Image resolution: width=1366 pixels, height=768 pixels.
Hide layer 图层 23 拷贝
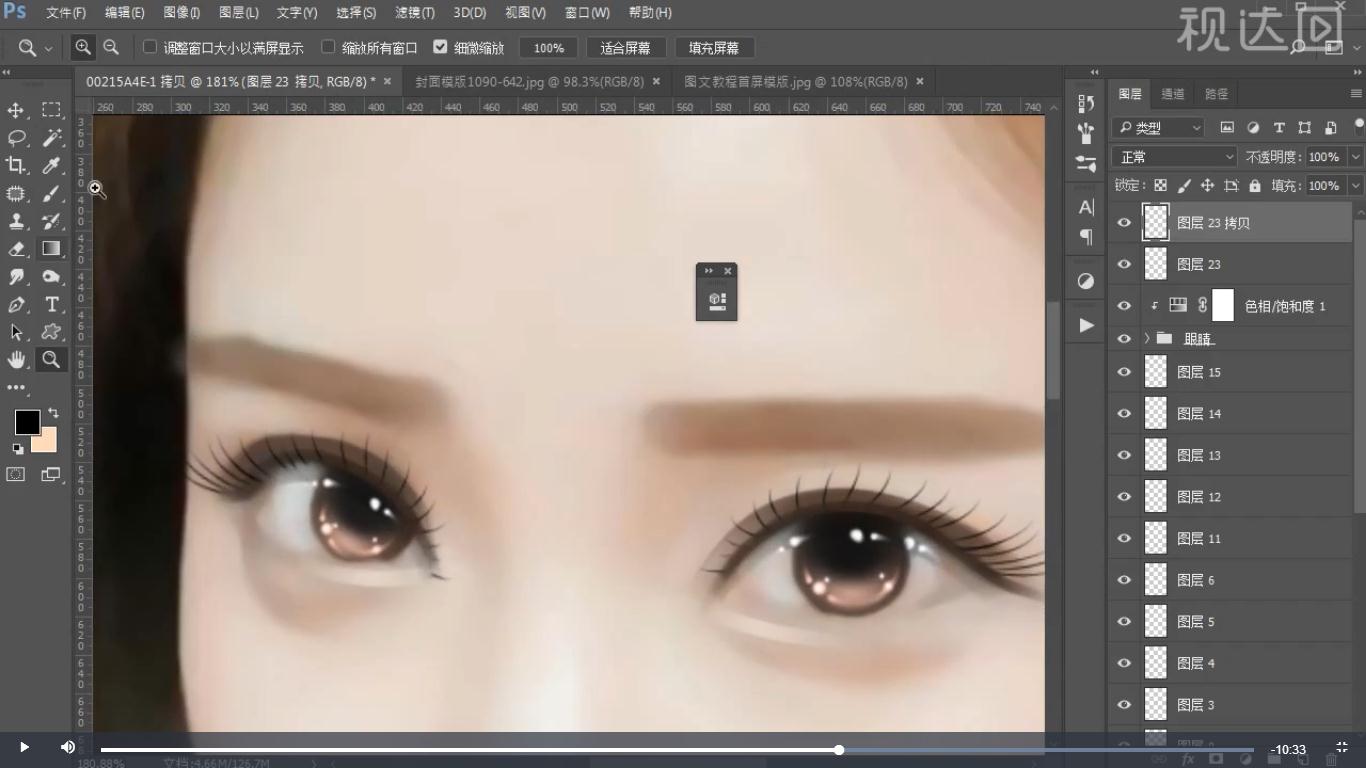(1124, 223)
